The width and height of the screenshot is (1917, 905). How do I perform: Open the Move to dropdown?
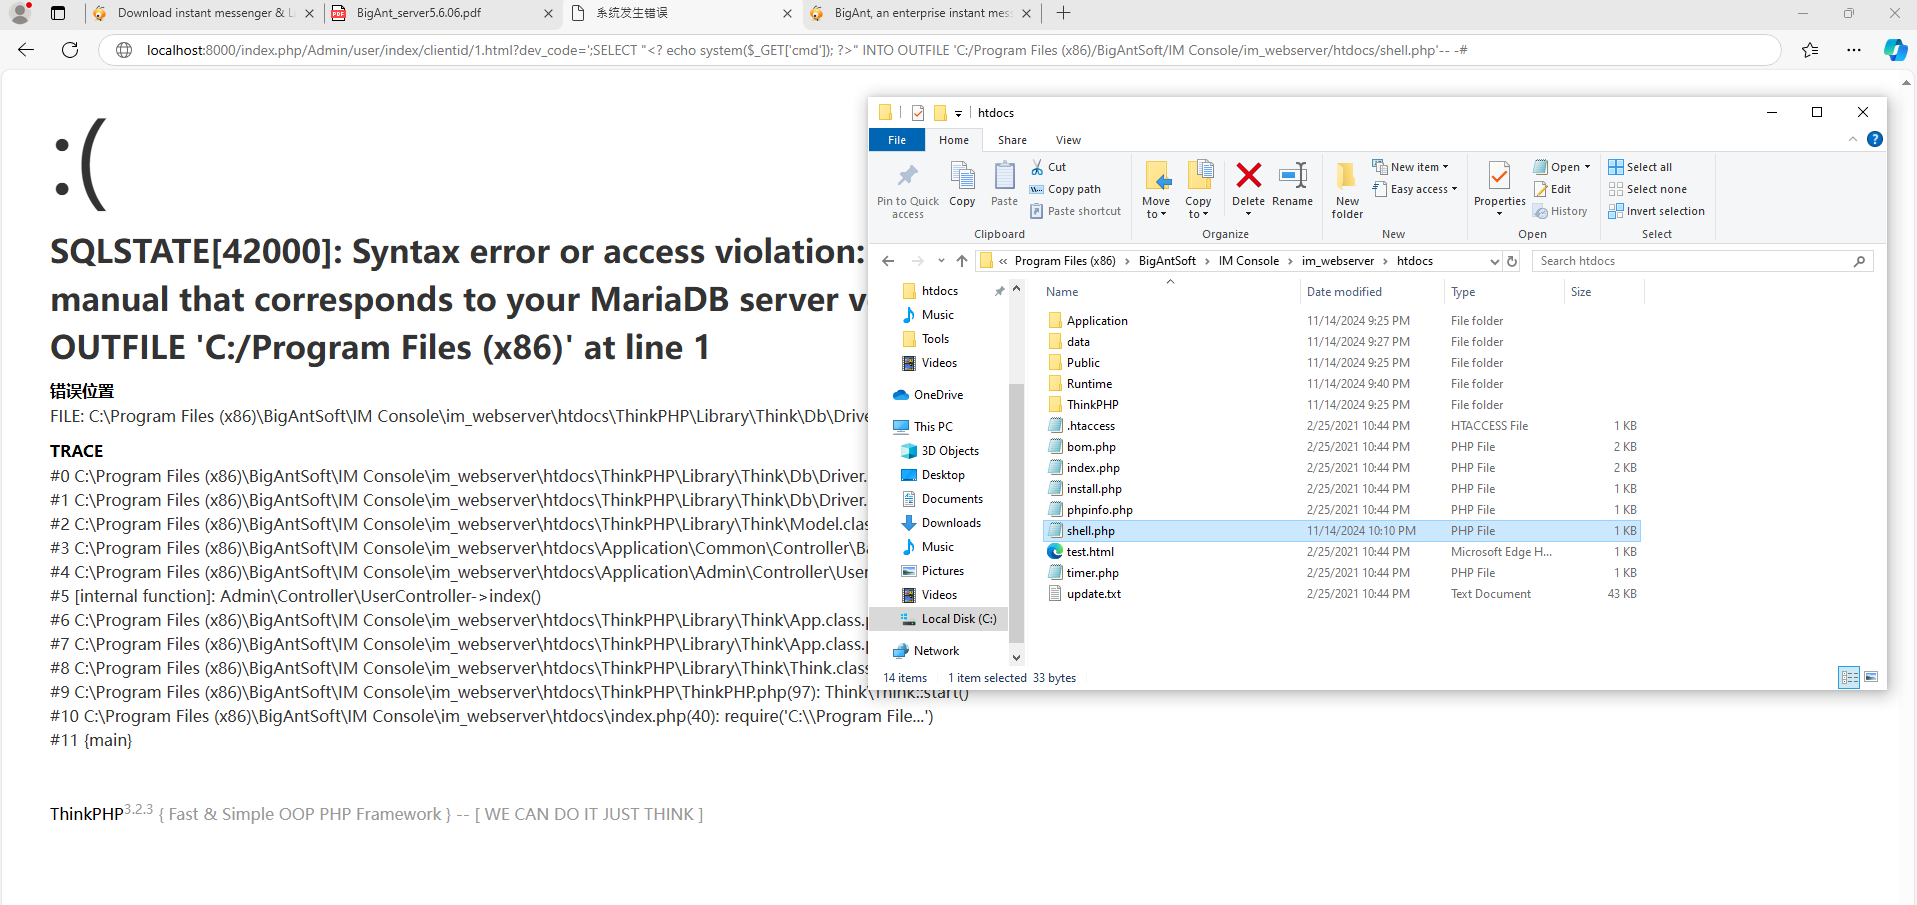(1156, 190)
